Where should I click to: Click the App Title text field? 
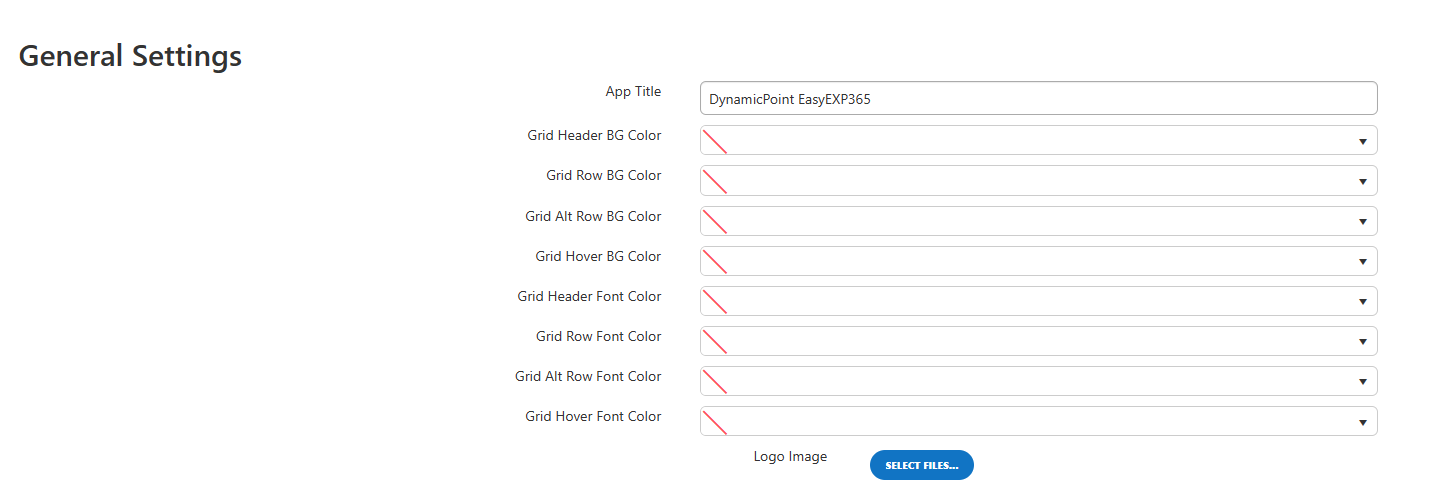point(1038,98)
